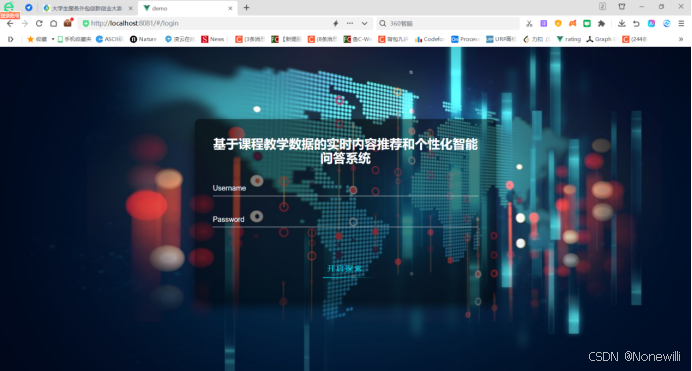Expand the address bar dropdown chevron
The image size is (692, 371).
[365, 23]
